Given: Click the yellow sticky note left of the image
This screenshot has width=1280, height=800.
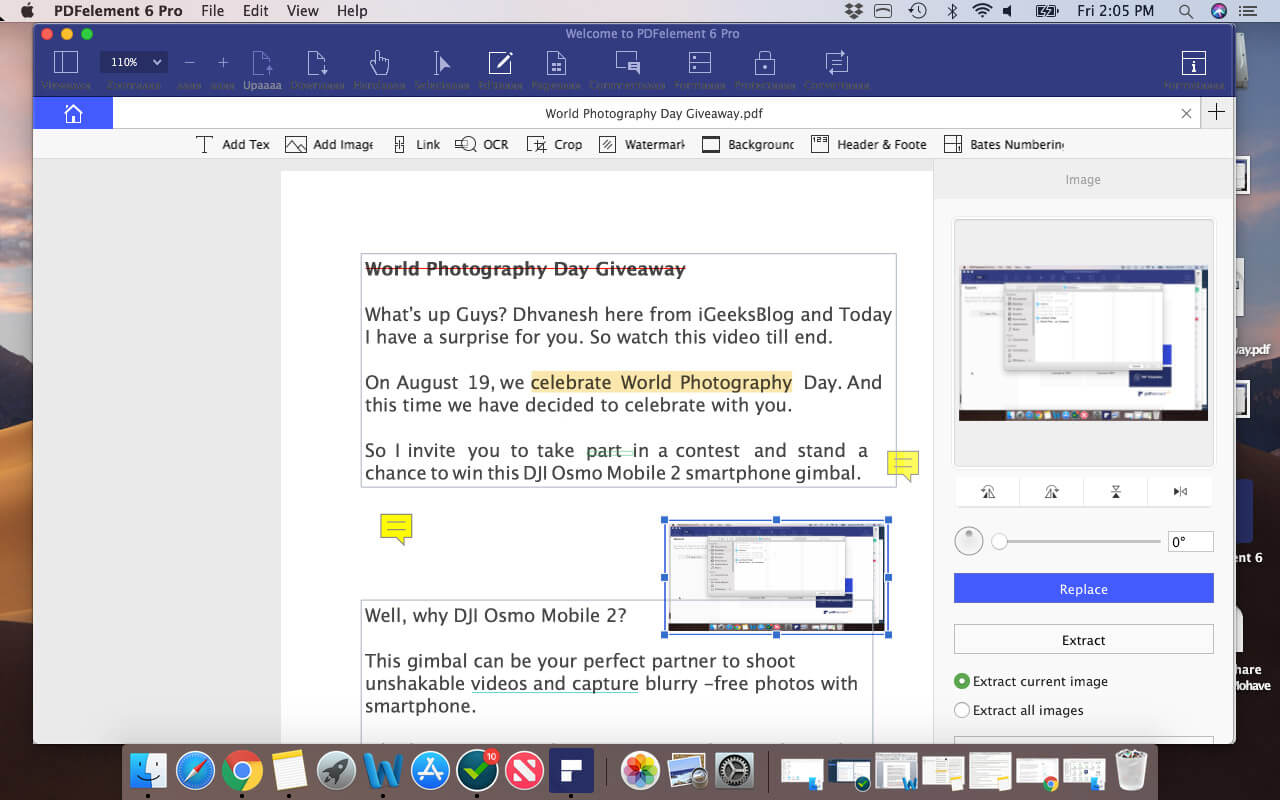Looking at the screenshot, I should pyautogui.click(x=396, y=528).
